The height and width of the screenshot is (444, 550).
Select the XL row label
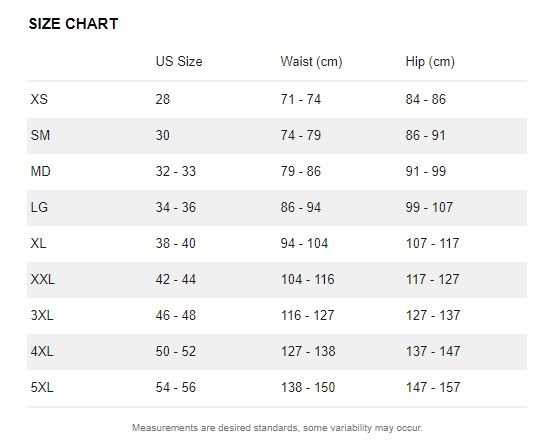click(38, 243)
